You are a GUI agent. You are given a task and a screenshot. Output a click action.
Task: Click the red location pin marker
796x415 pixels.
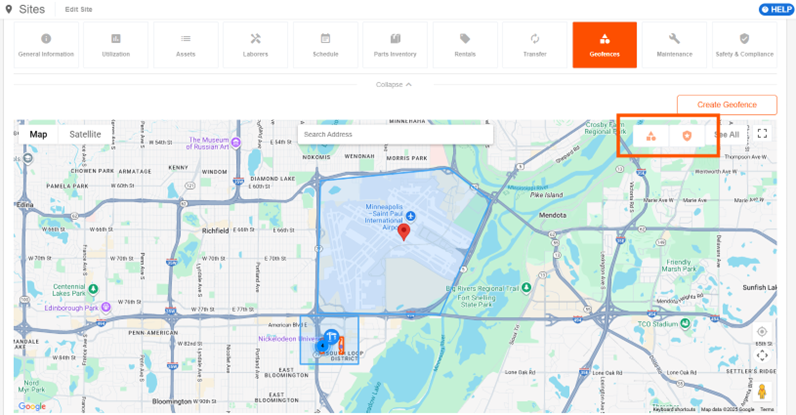click(404, 232)
